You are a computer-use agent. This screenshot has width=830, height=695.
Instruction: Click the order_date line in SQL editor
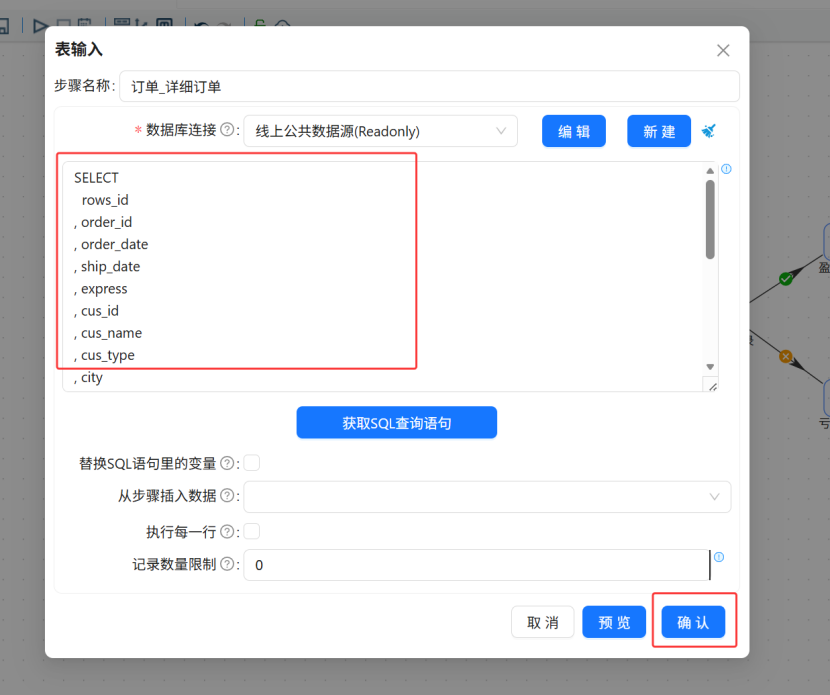tap(111, 245)
